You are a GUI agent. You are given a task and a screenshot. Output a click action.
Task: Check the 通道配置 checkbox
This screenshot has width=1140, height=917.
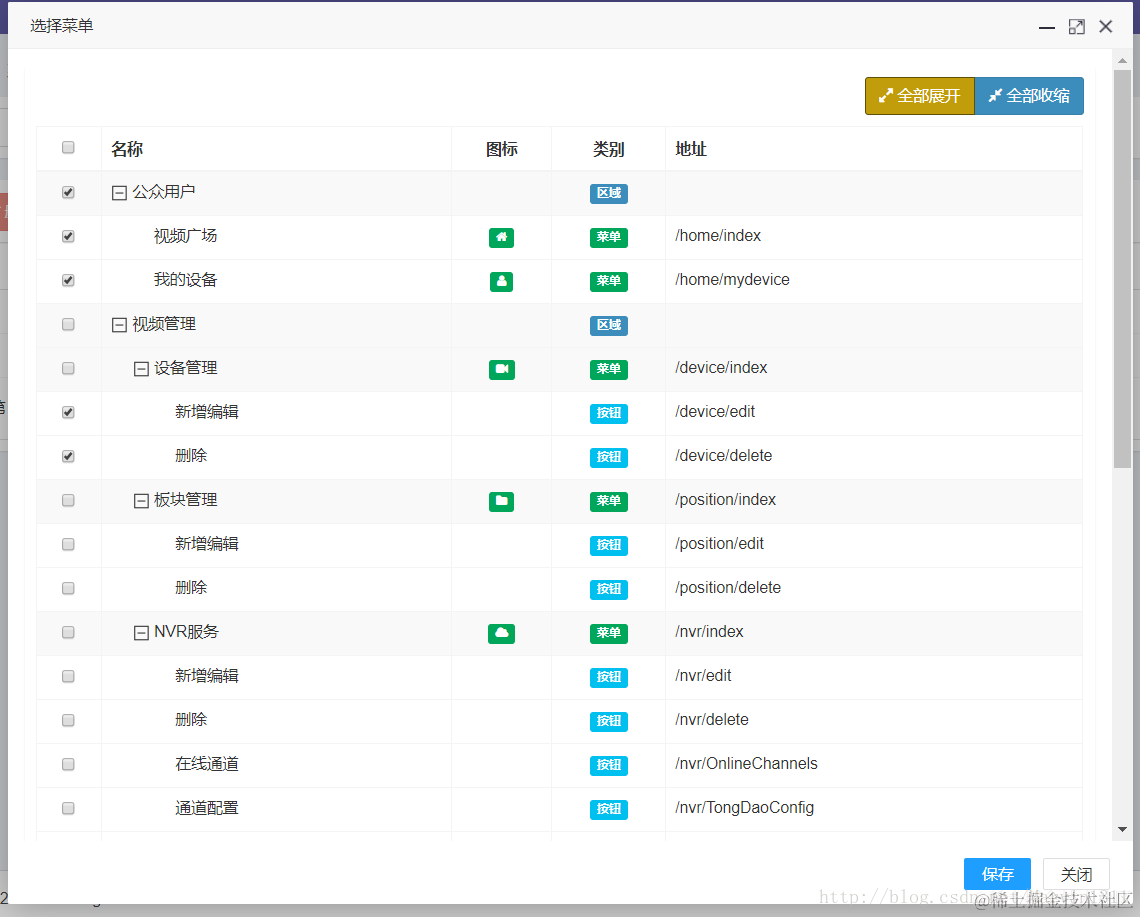click(68, 809)
